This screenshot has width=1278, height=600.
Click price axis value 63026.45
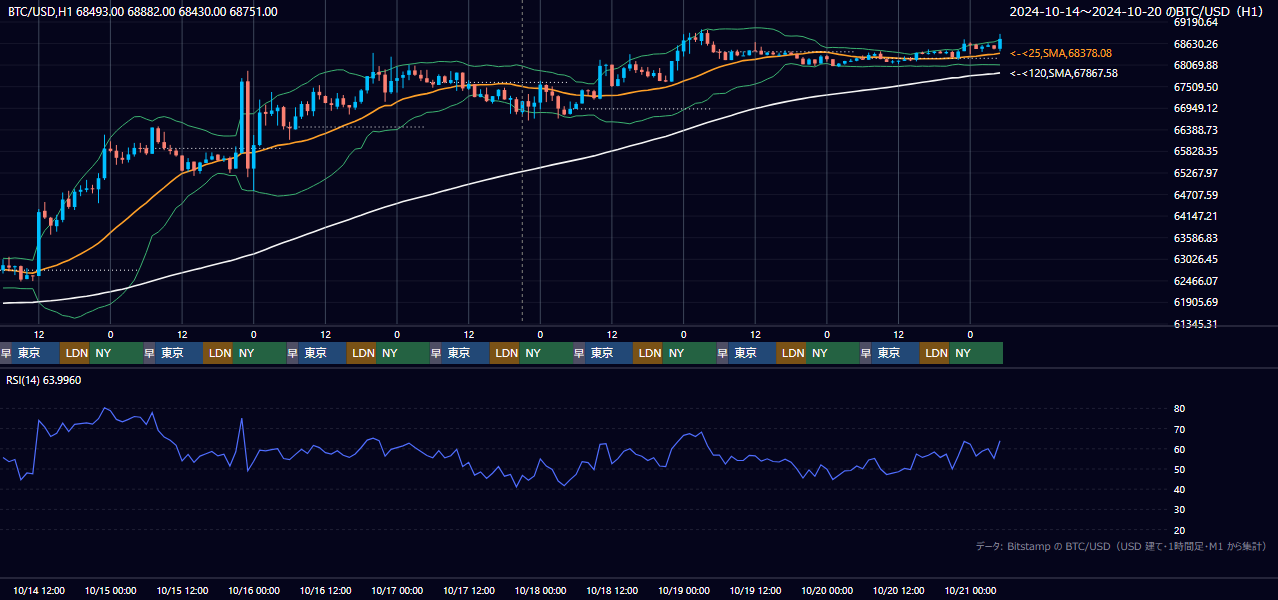coord(1195,259)
